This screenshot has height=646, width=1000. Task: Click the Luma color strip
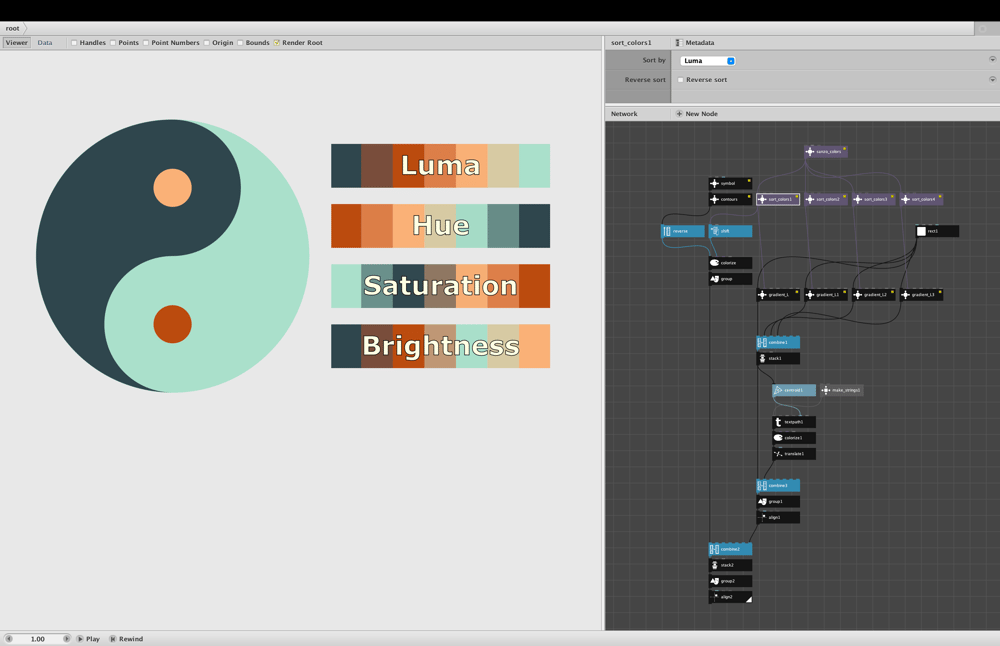[440, 166]
